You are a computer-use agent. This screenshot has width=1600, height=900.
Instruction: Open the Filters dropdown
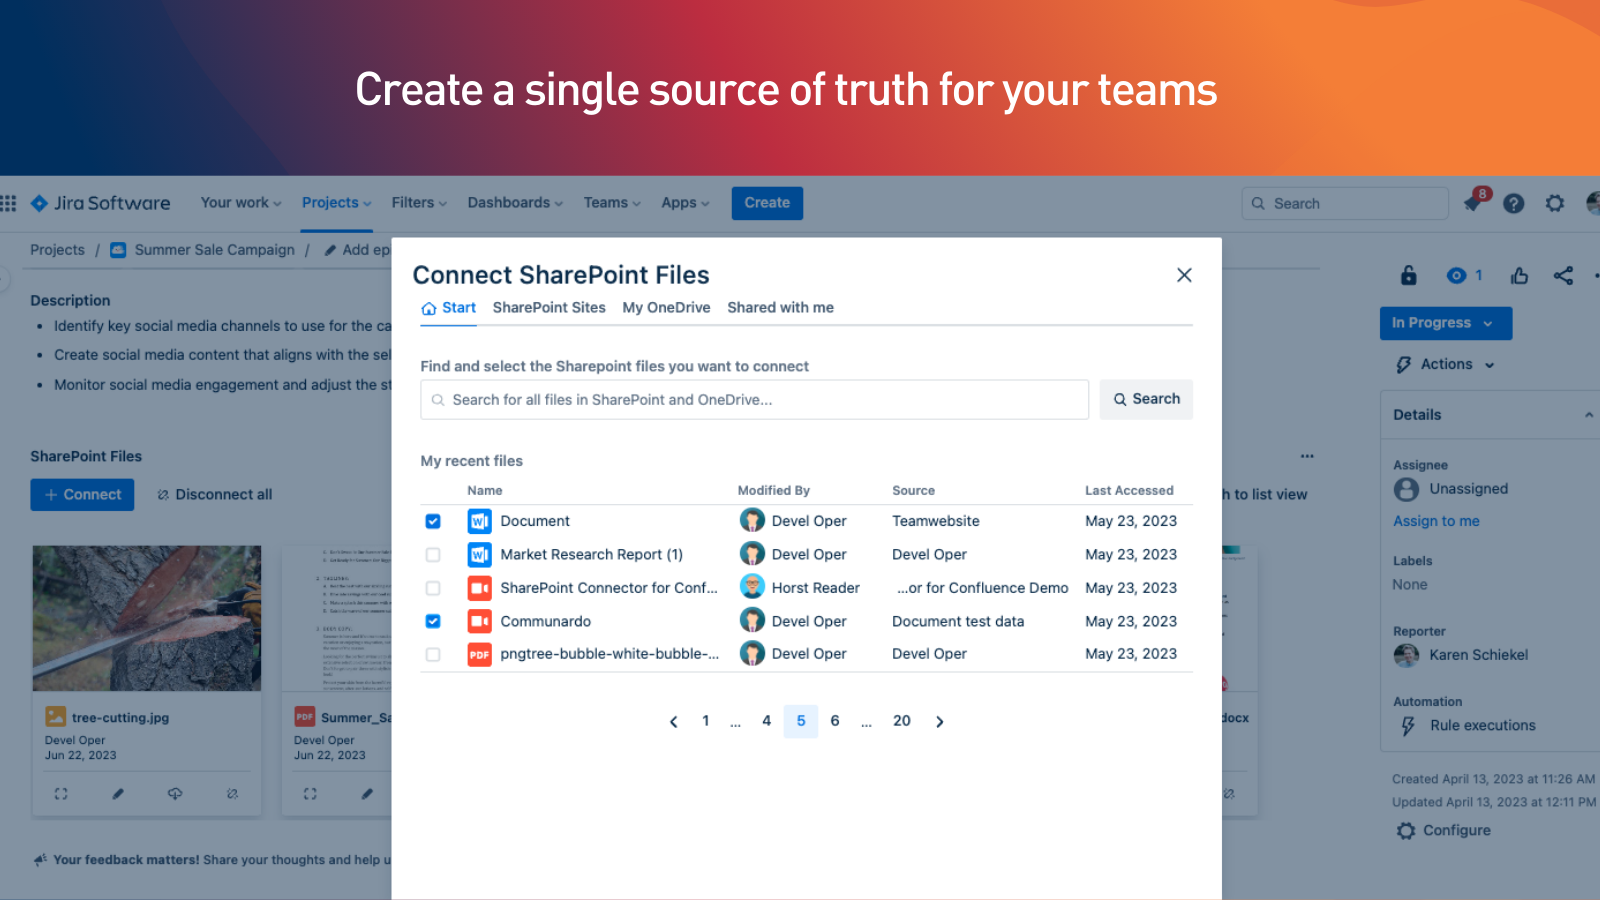point(419,203)
